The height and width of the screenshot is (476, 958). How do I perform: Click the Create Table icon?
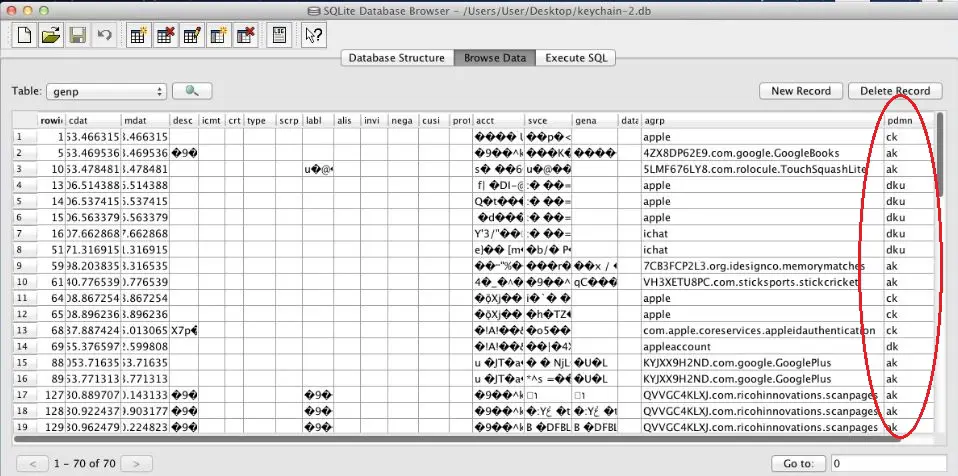click(139, 36)
